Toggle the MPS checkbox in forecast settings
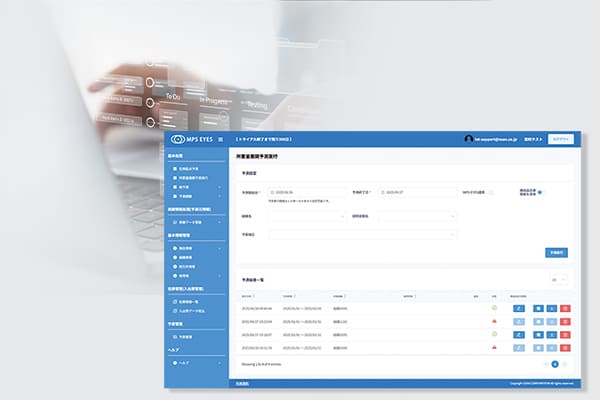 click(491, 191)
